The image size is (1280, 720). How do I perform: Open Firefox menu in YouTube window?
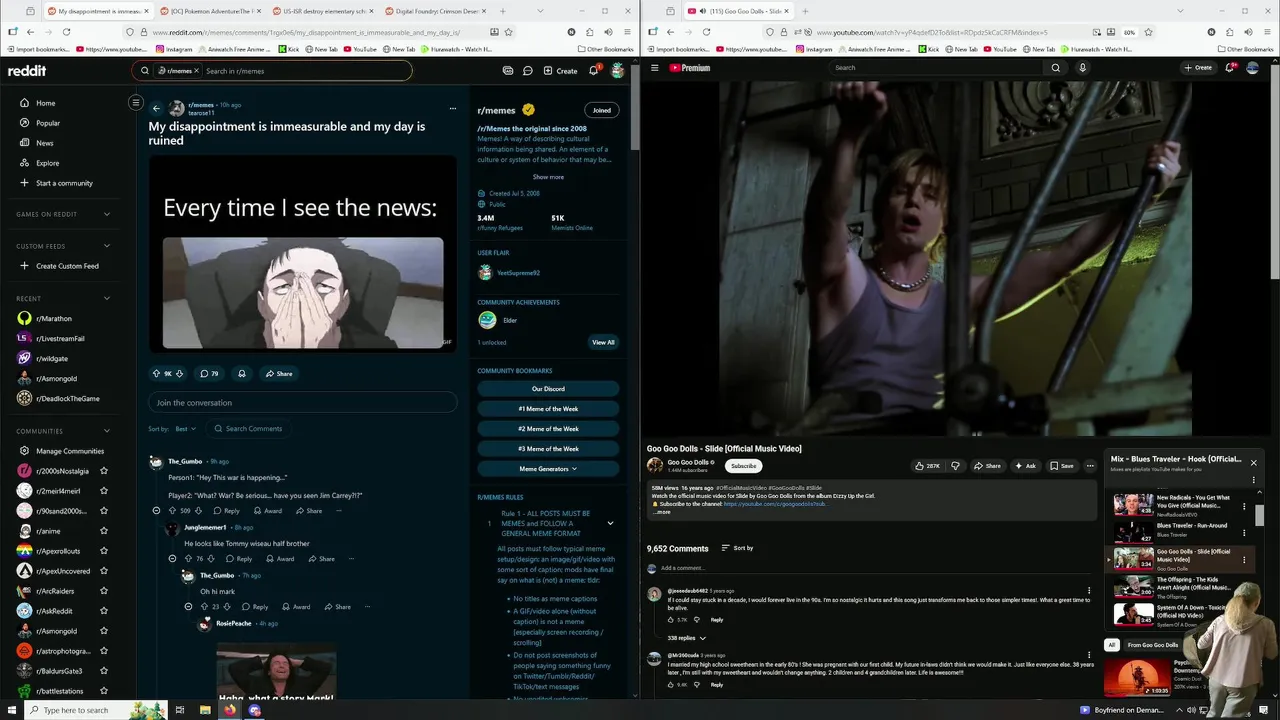[1267, 32]
